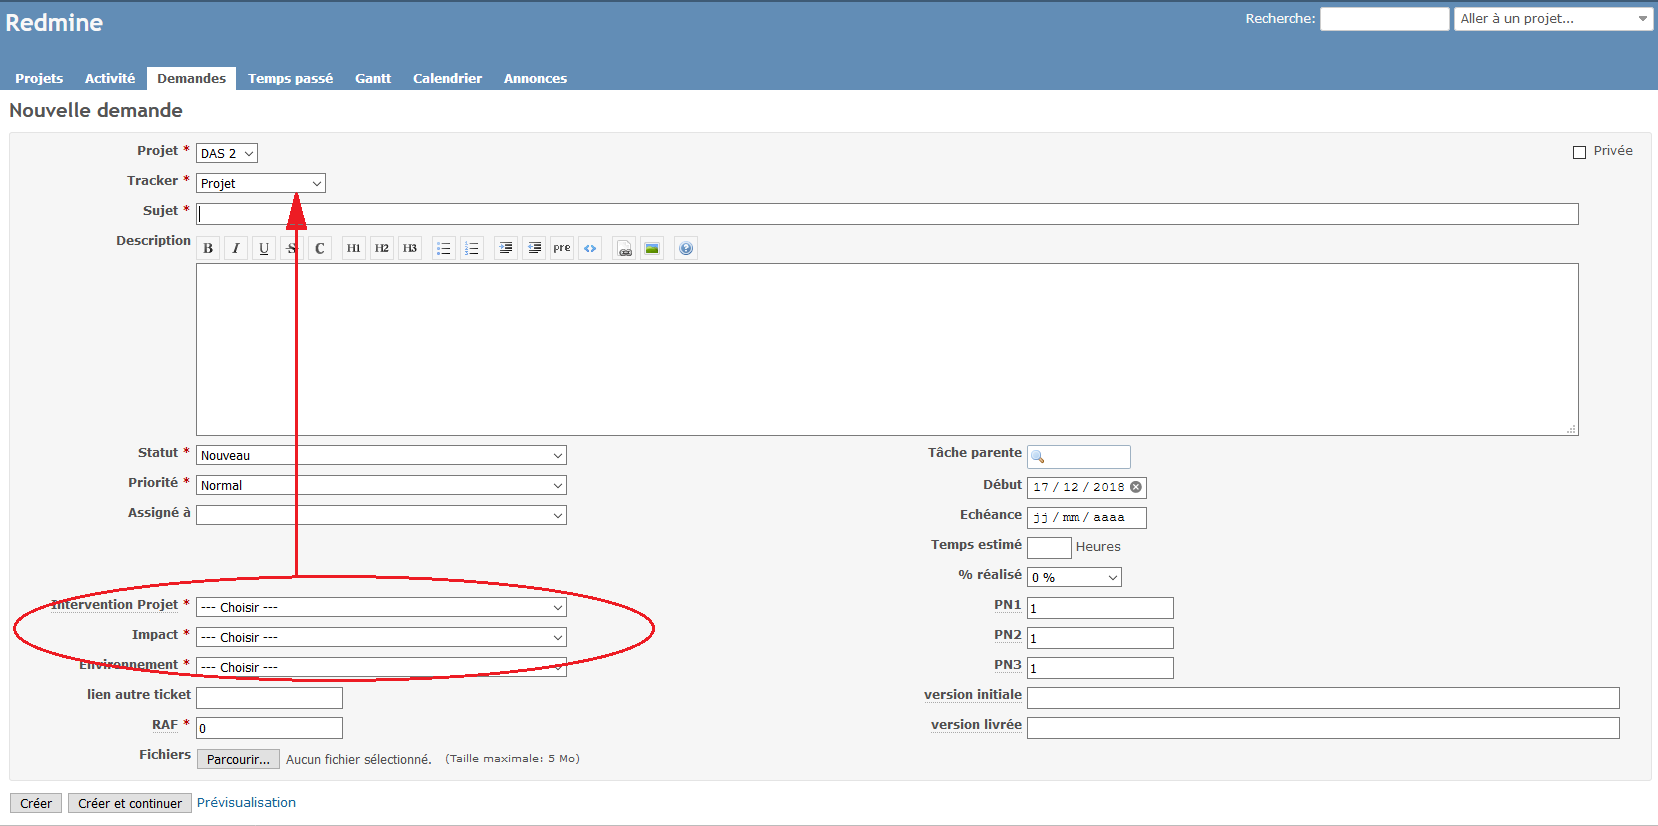Expand the % réalisé dropdown
This screenshot has width=1658, height=826.
(x=1074, y=577)
